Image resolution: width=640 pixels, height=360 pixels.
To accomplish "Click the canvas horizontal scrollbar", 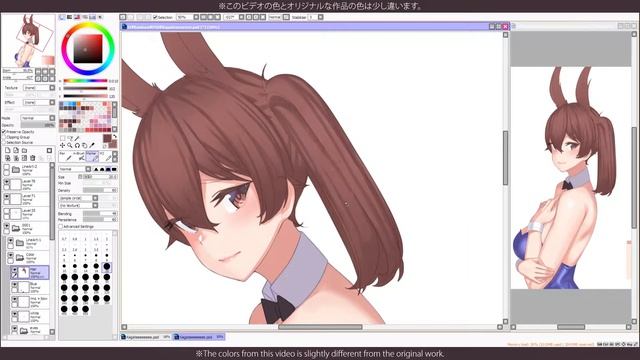I will click(x=320, y=327).
